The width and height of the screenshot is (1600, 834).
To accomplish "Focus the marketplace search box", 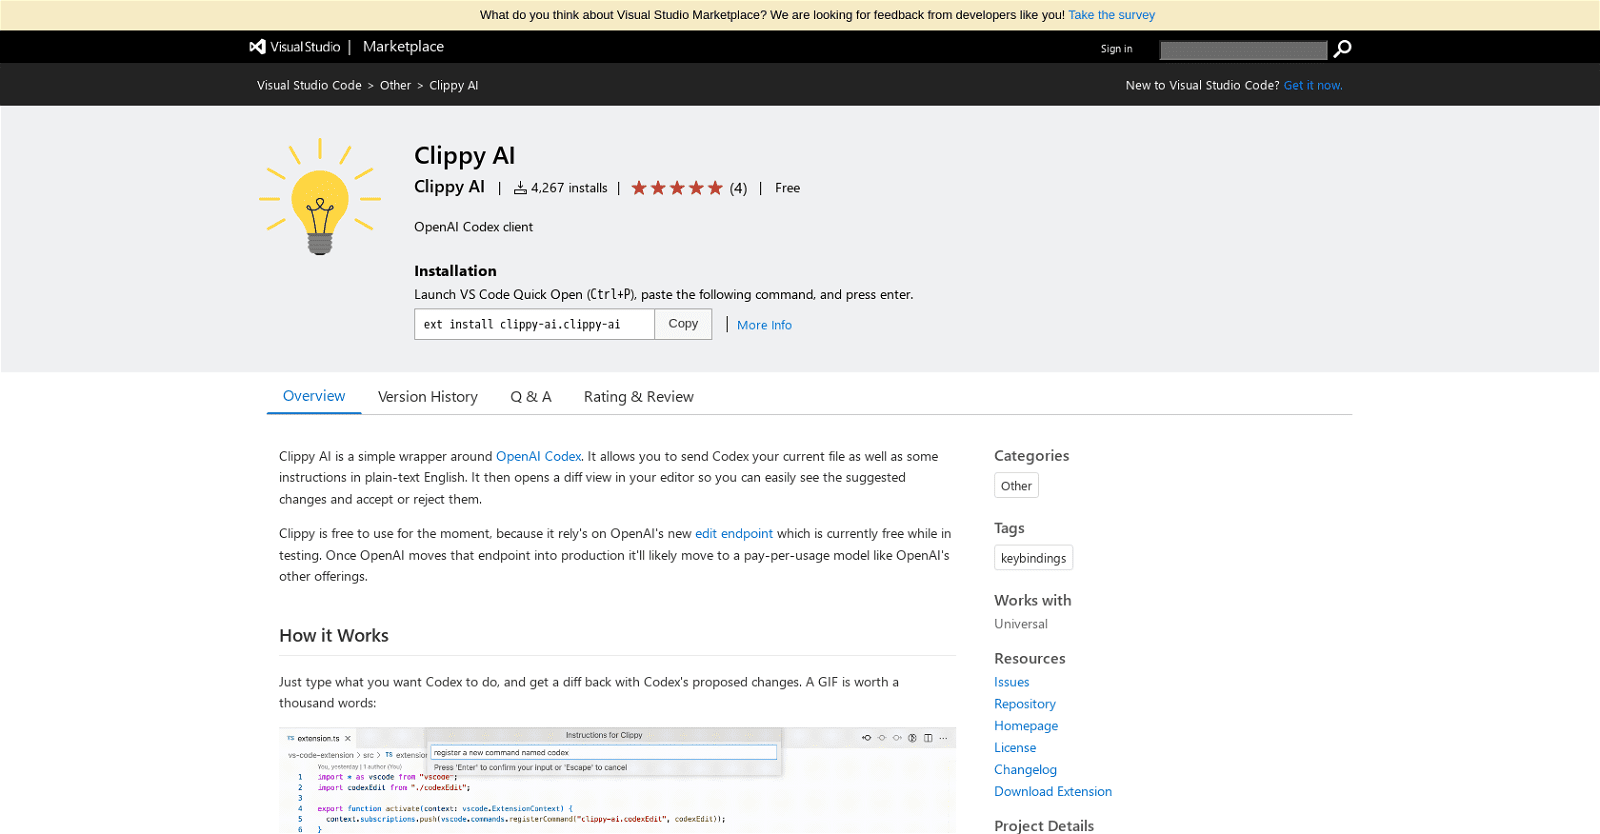I will 1243,50.
